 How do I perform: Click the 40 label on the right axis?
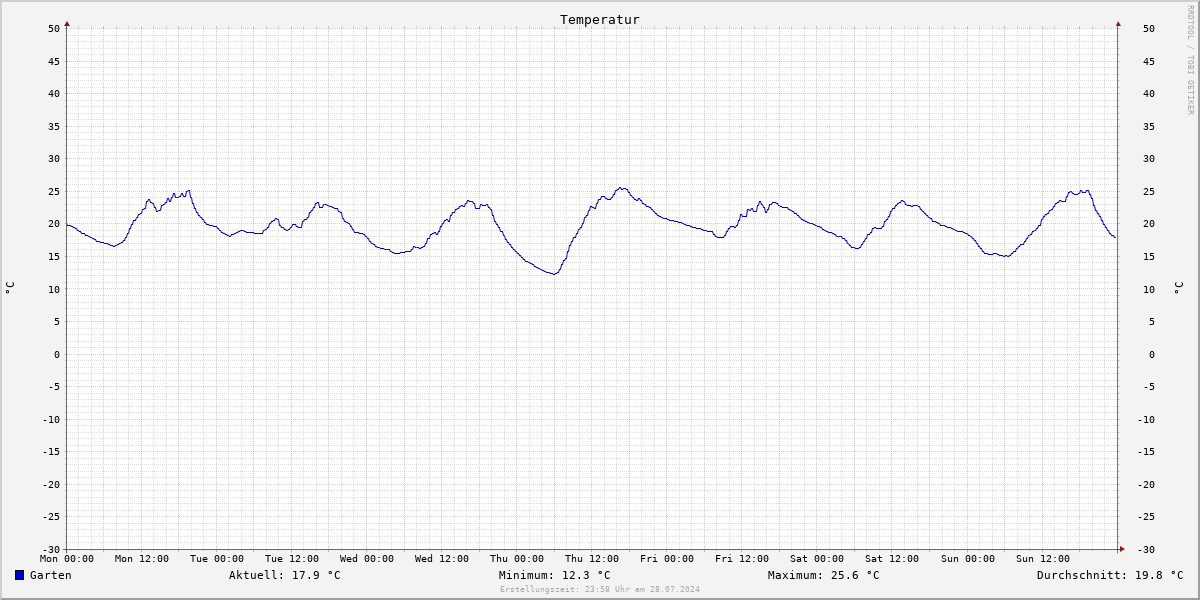coord(1149,93)
